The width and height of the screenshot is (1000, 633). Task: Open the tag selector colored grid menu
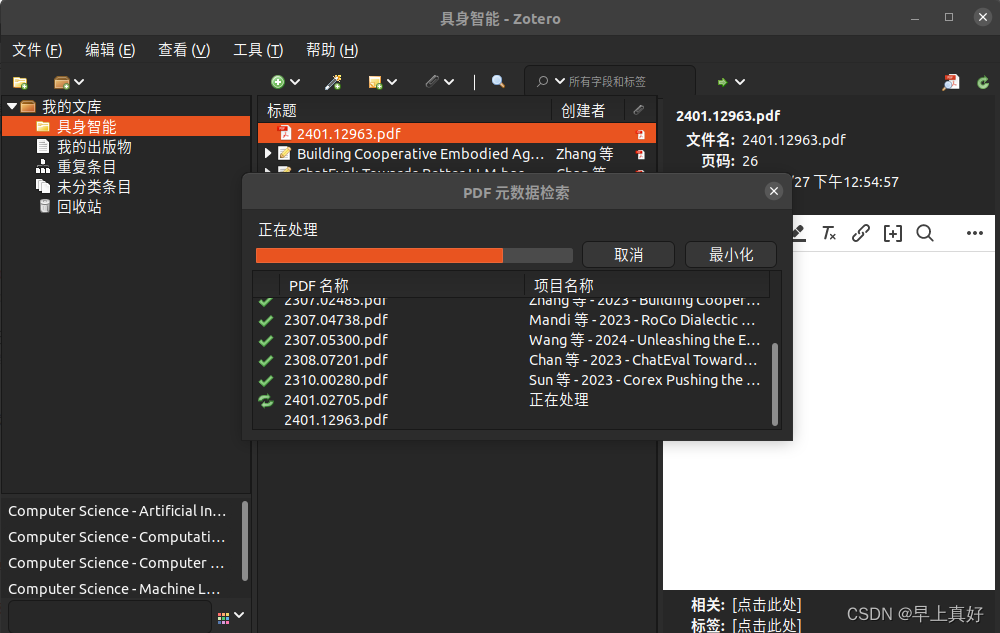(230, 616)
